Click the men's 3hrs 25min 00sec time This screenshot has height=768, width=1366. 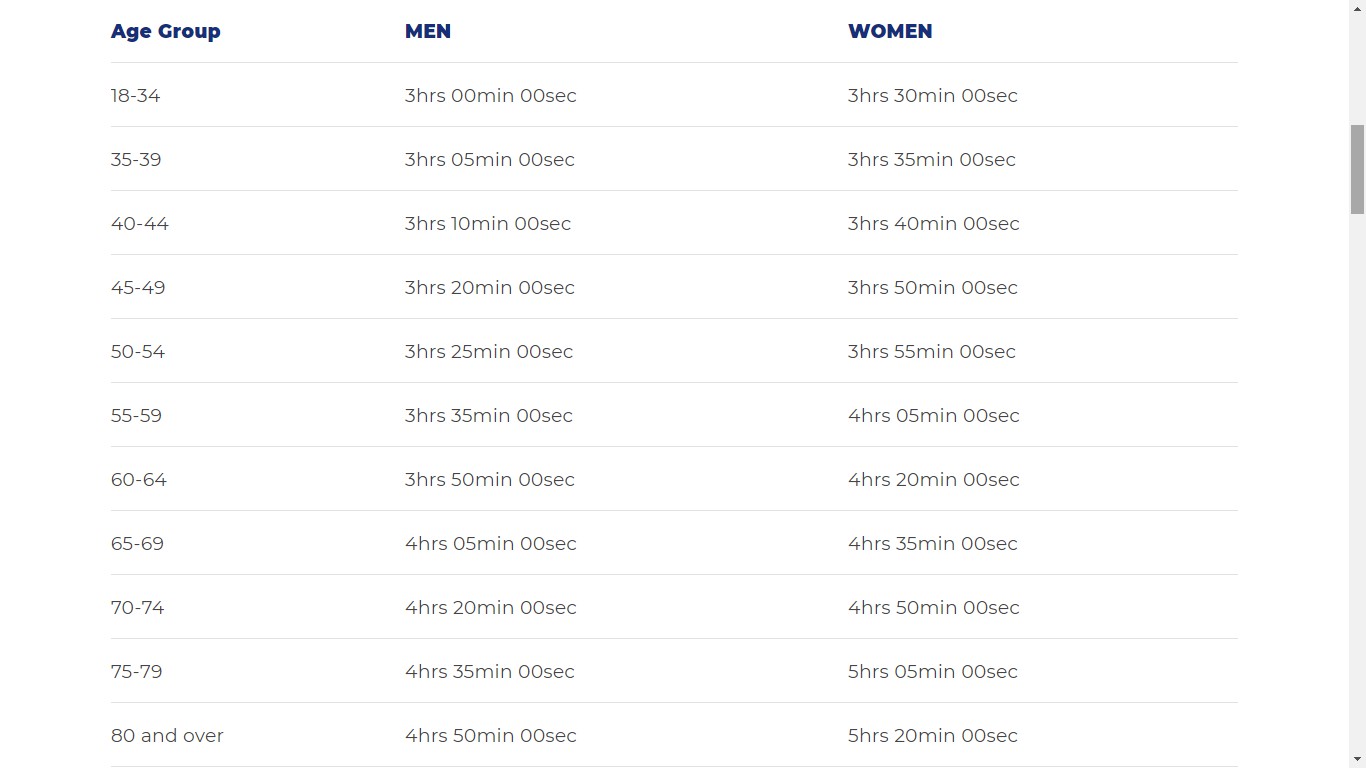point(489,352)
